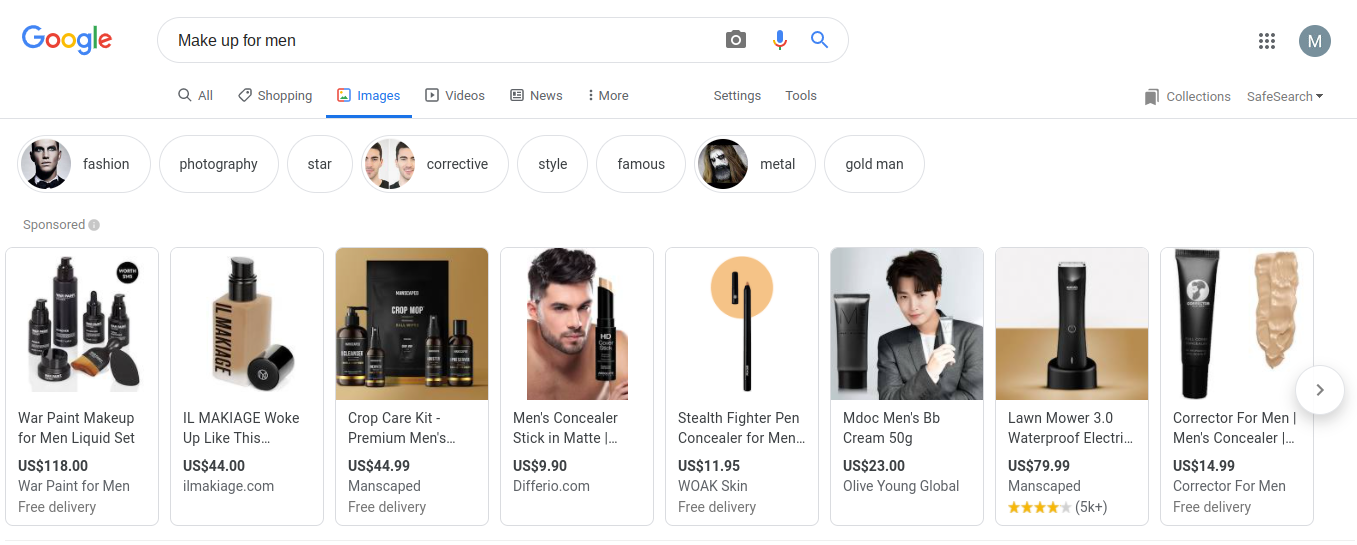The height and width of the screenshot is (545, 1357).
Task: Click the US$79.99 price
Action: pos(1039,466)
